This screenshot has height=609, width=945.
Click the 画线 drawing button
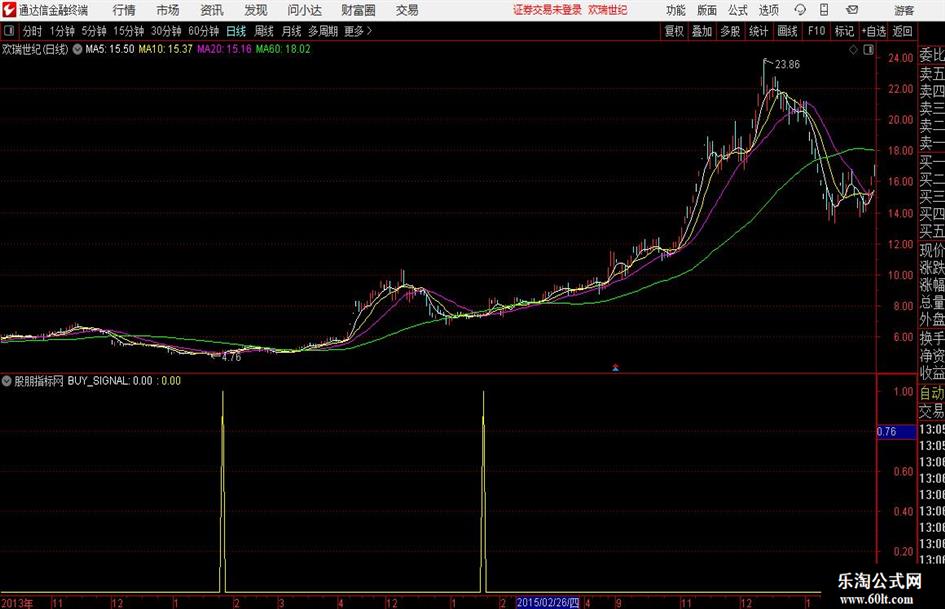pyautogui.click(x=787, y=31)
